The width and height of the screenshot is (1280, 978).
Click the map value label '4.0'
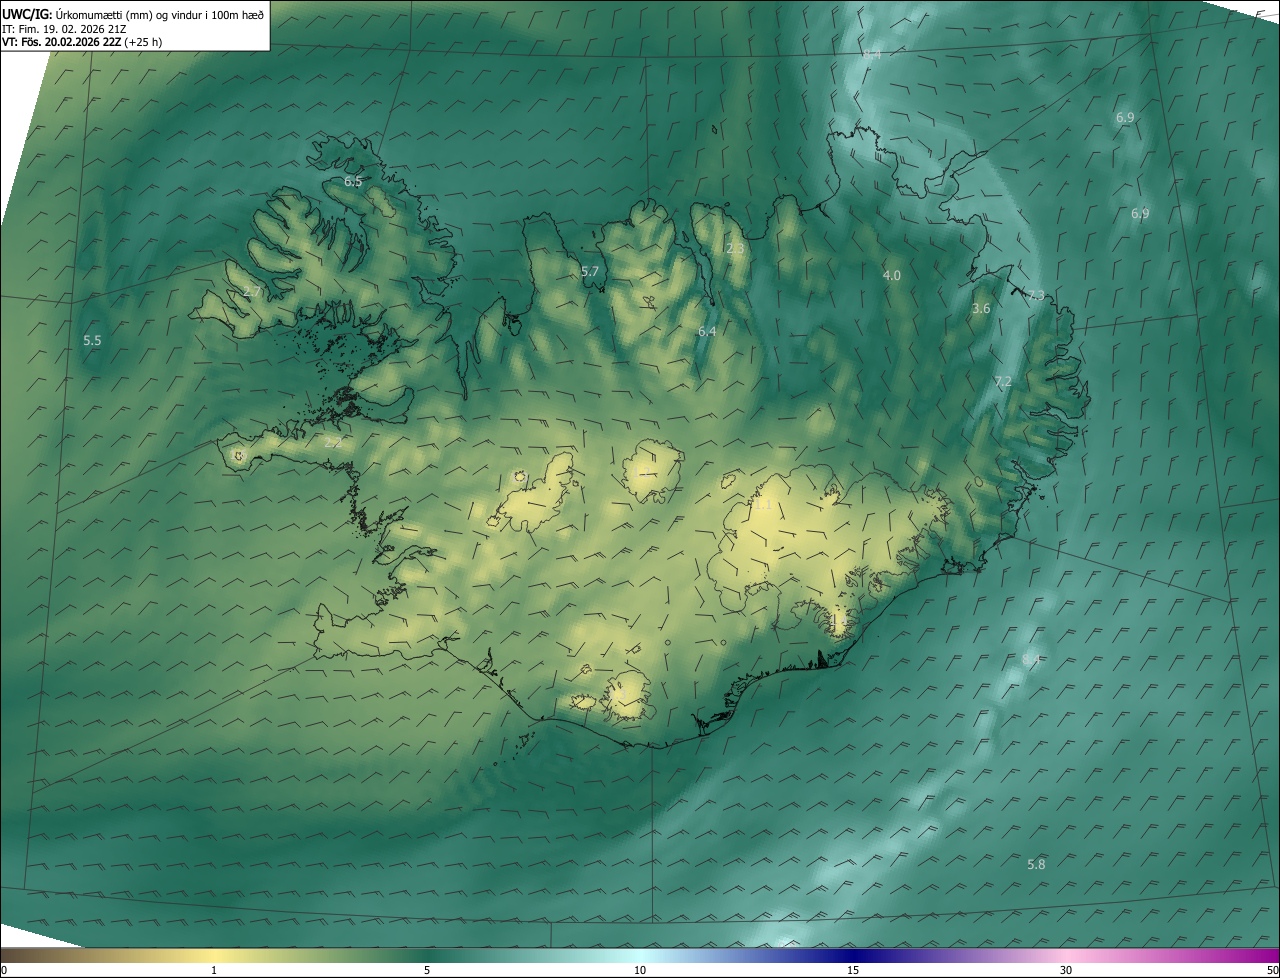tap(891, 275)
